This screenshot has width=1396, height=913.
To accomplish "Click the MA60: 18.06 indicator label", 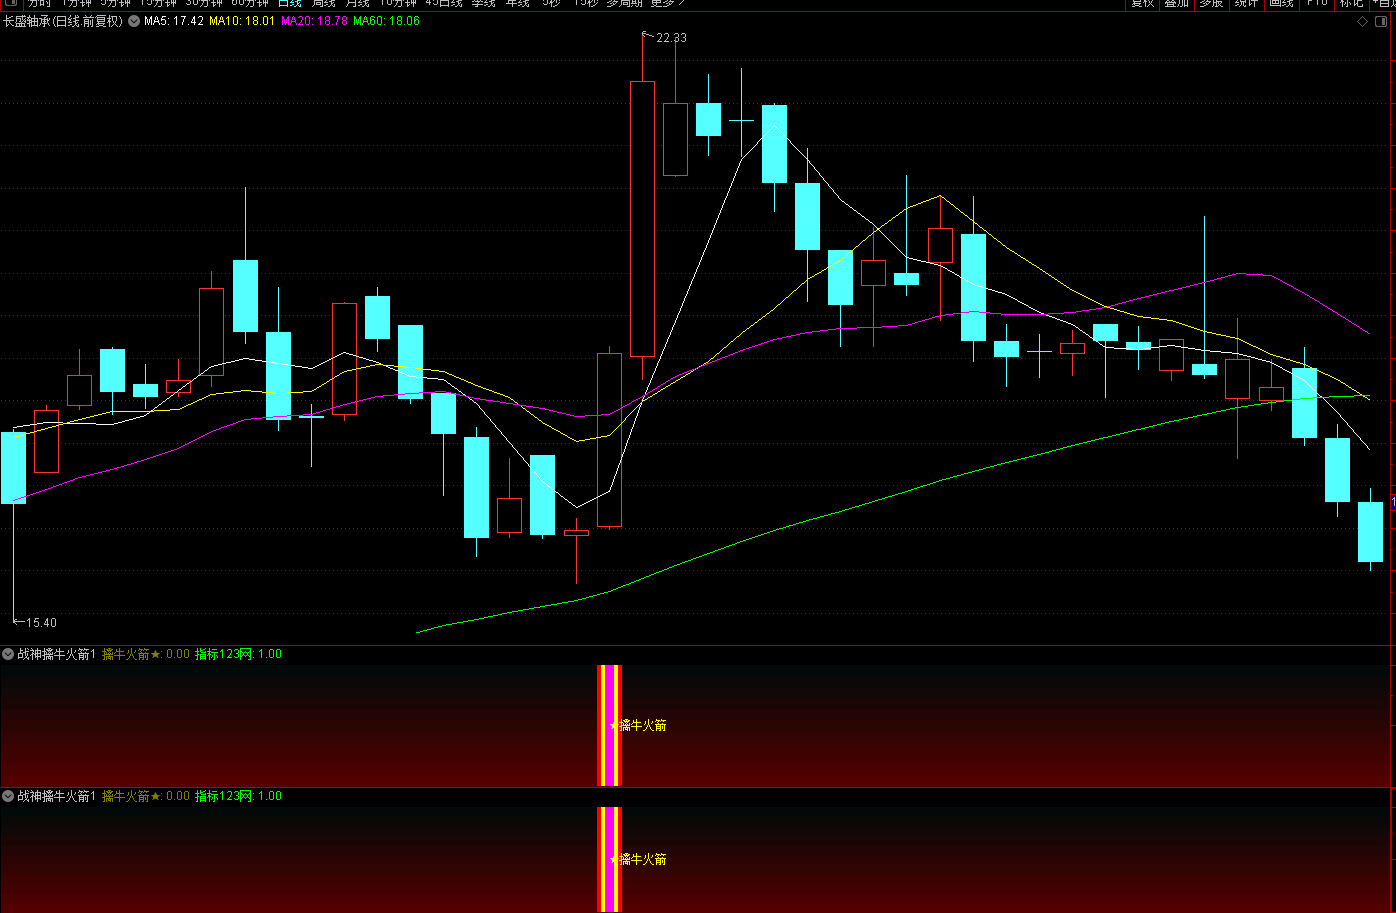I will (387, 21).
